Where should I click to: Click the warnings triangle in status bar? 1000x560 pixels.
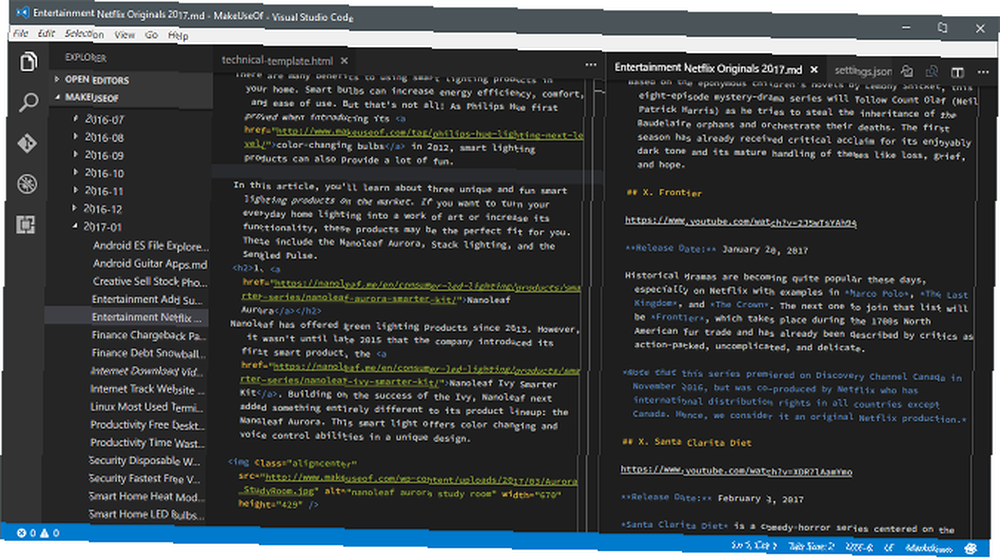click(x=45, y=533)
